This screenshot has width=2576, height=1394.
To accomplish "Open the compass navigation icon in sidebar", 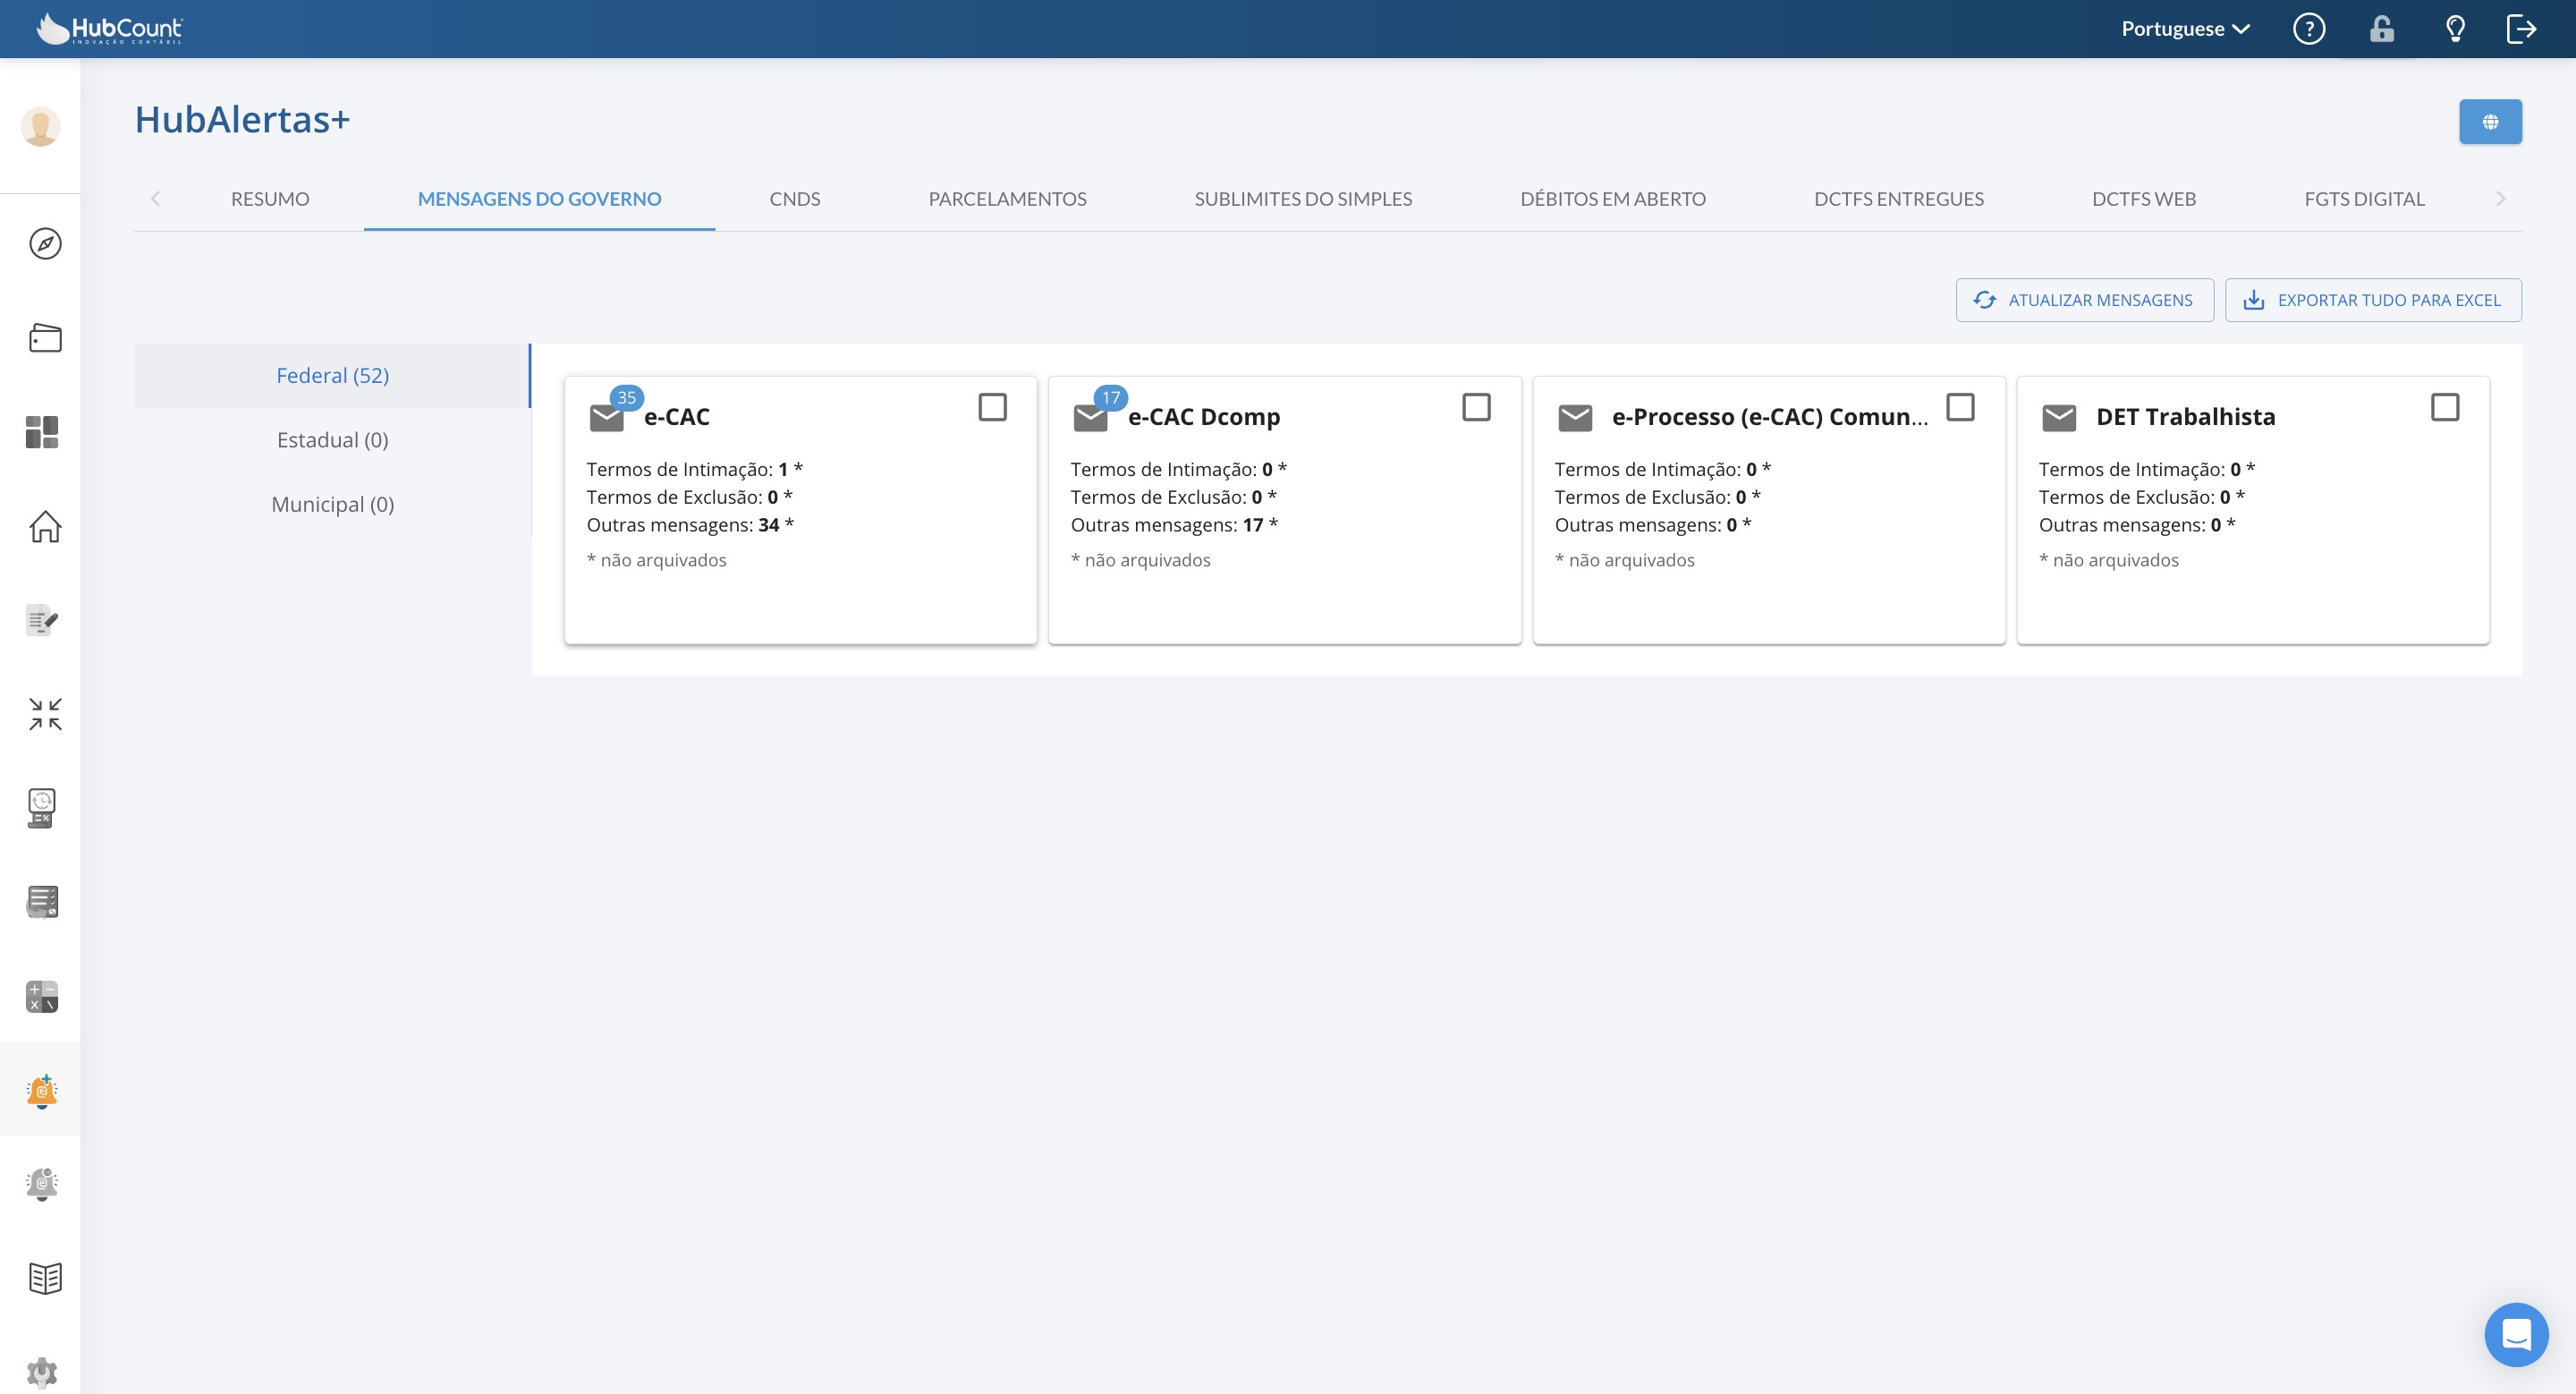I will (45, 244).
